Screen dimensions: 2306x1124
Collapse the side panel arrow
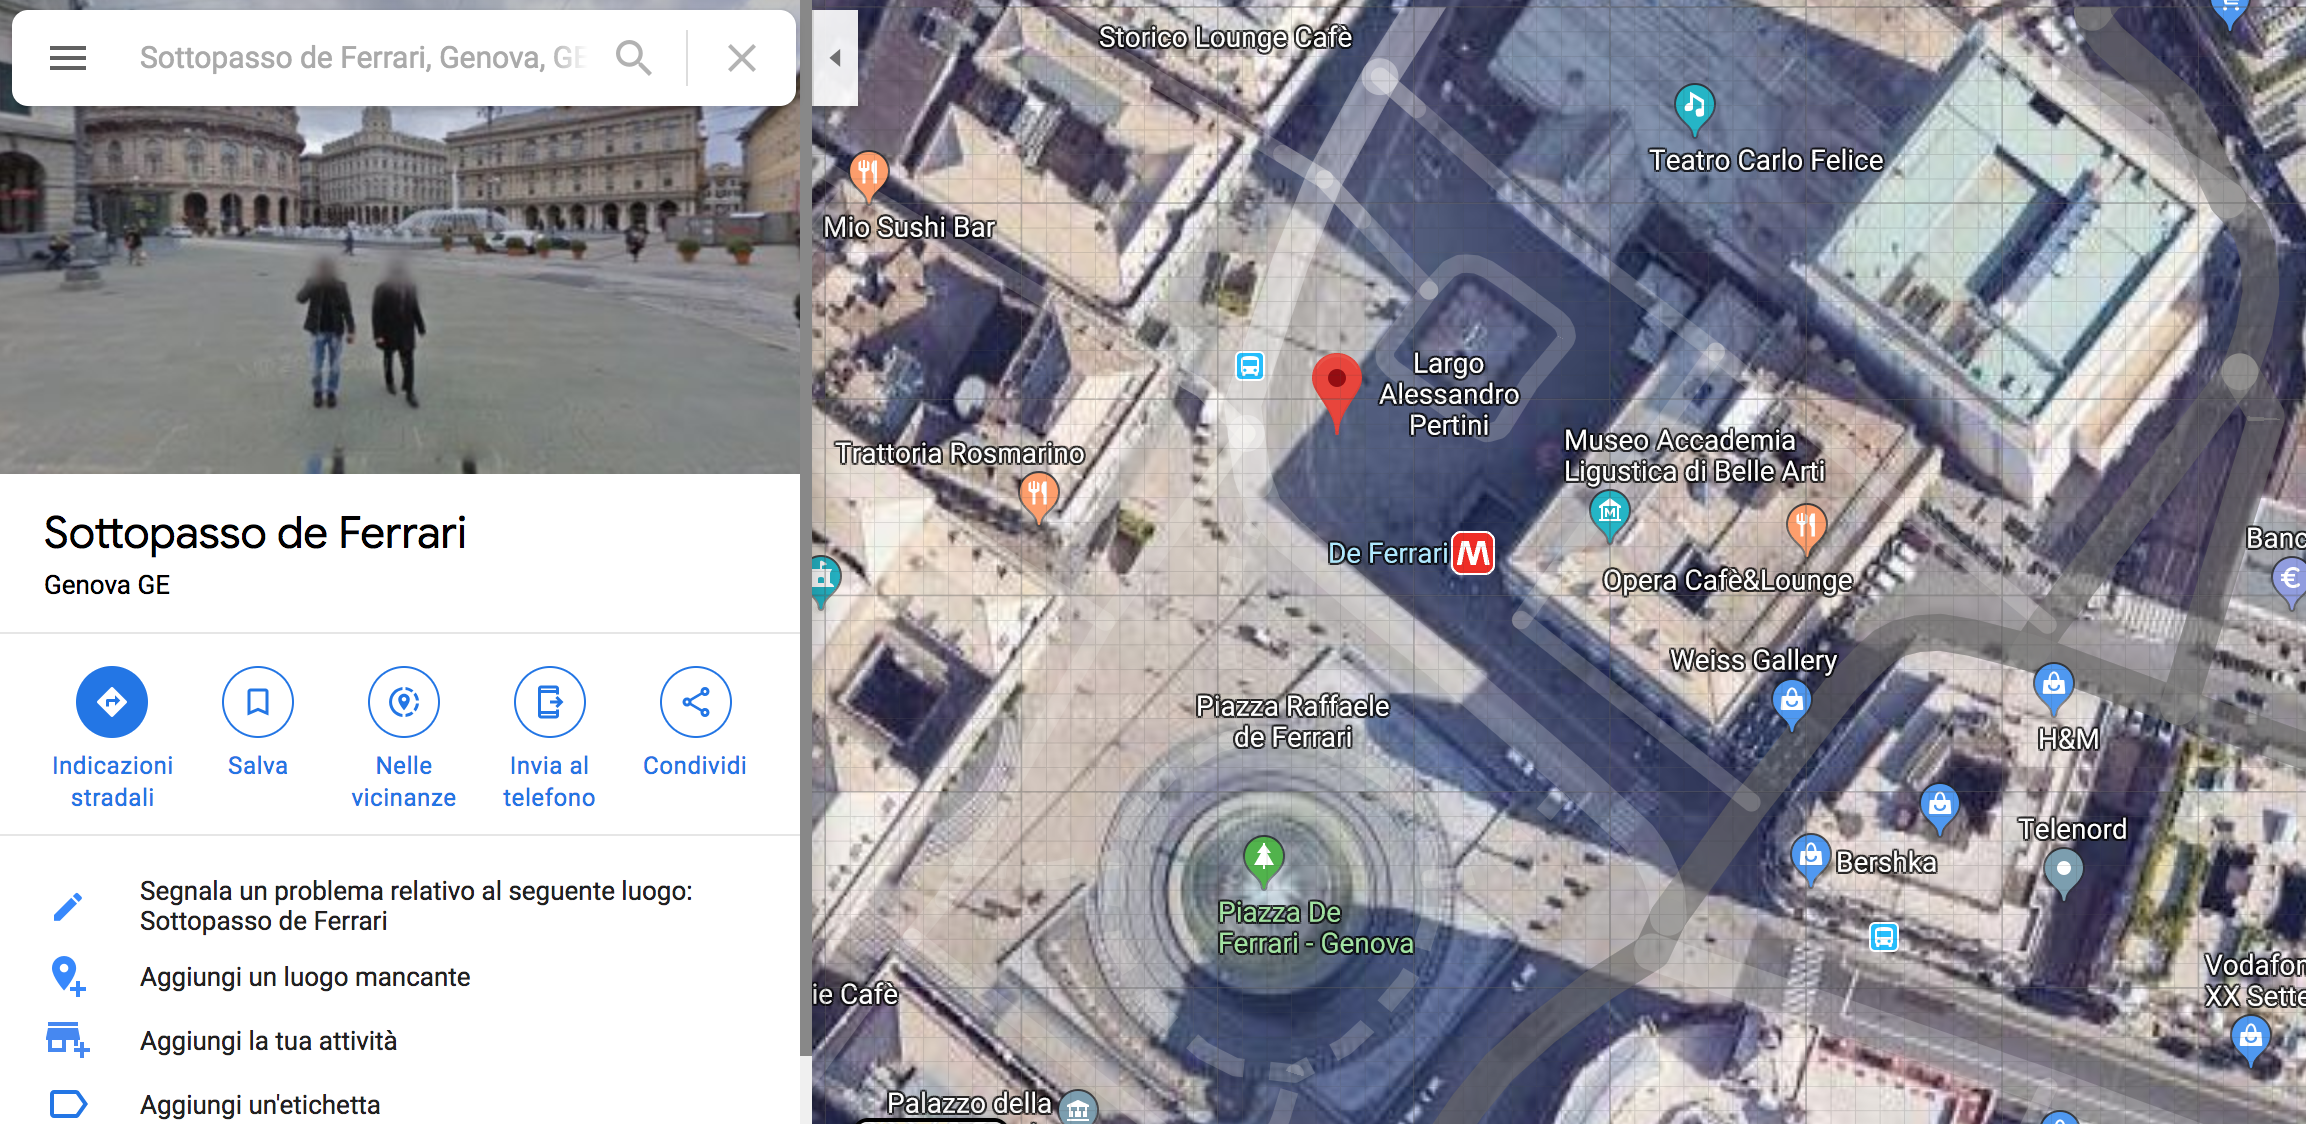(x=835, y=58)
